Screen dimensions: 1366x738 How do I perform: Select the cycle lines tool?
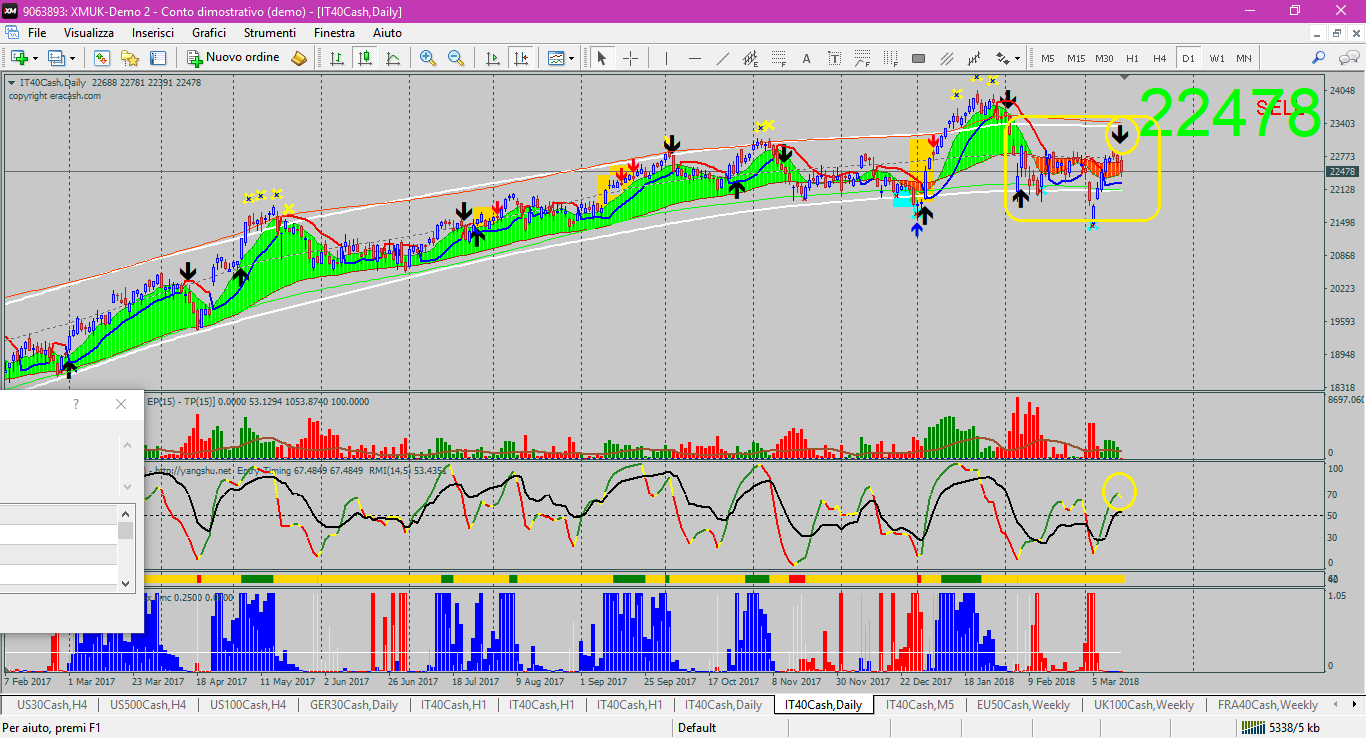click(x=974, y=58)
